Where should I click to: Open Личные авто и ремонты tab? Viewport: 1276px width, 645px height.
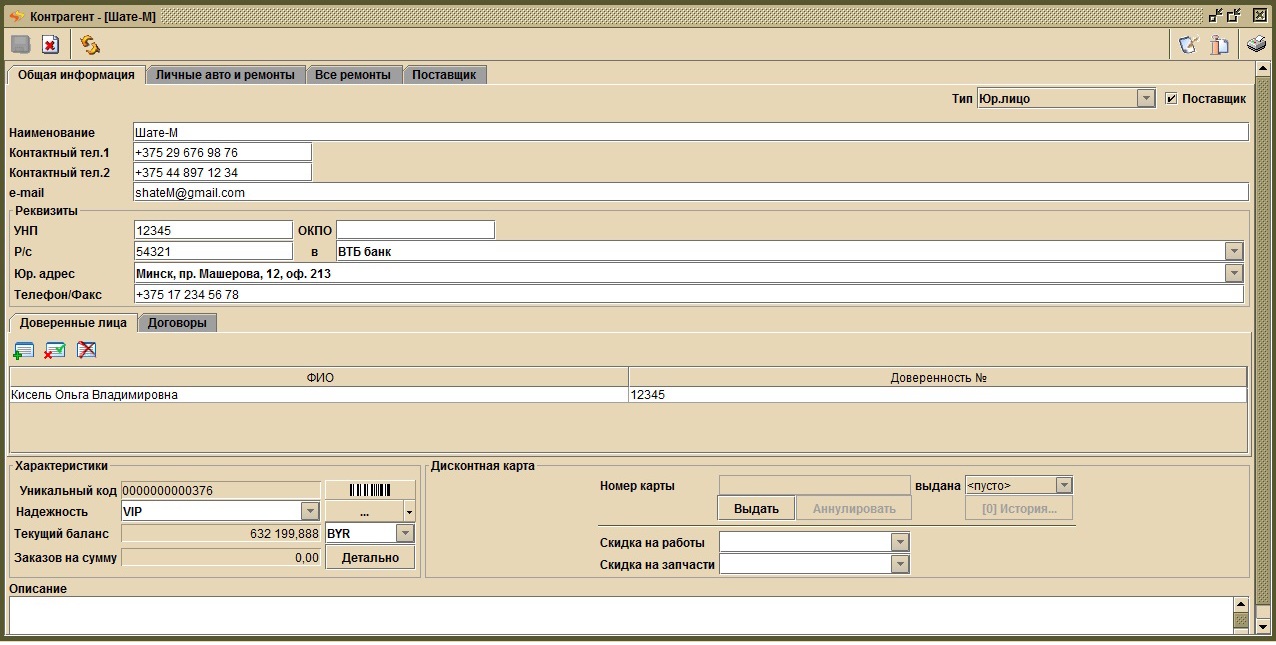pos(225,75)
